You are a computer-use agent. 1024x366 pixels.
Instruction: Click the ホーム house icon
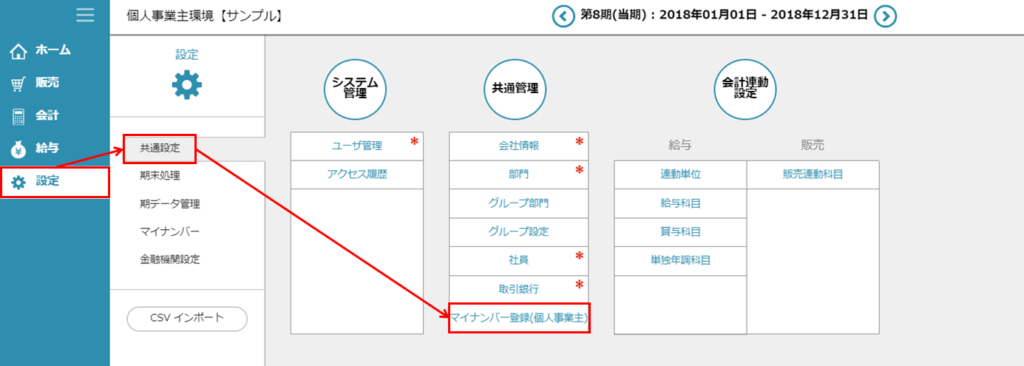click(x=20, y=51)
